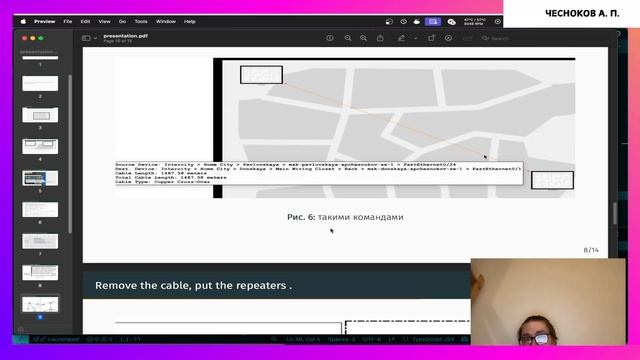Click the 'ЧЕСНОКОВ А. П.' name label
This screenshot has height=360, width=640.
pos(582,13)
